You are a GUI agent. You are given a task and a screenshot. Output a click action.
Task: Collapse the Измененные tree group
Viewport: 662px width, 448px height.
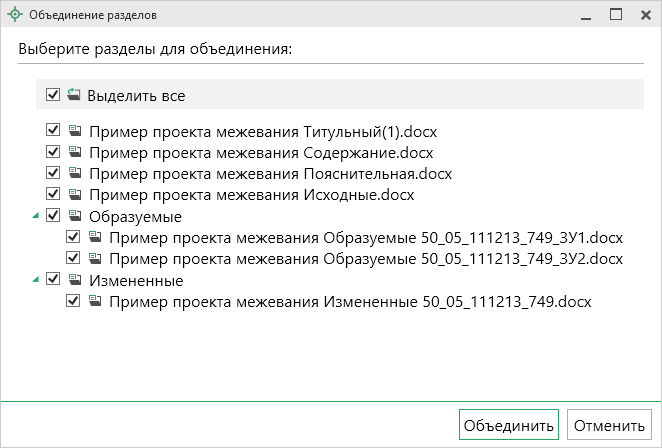point(36,280)
